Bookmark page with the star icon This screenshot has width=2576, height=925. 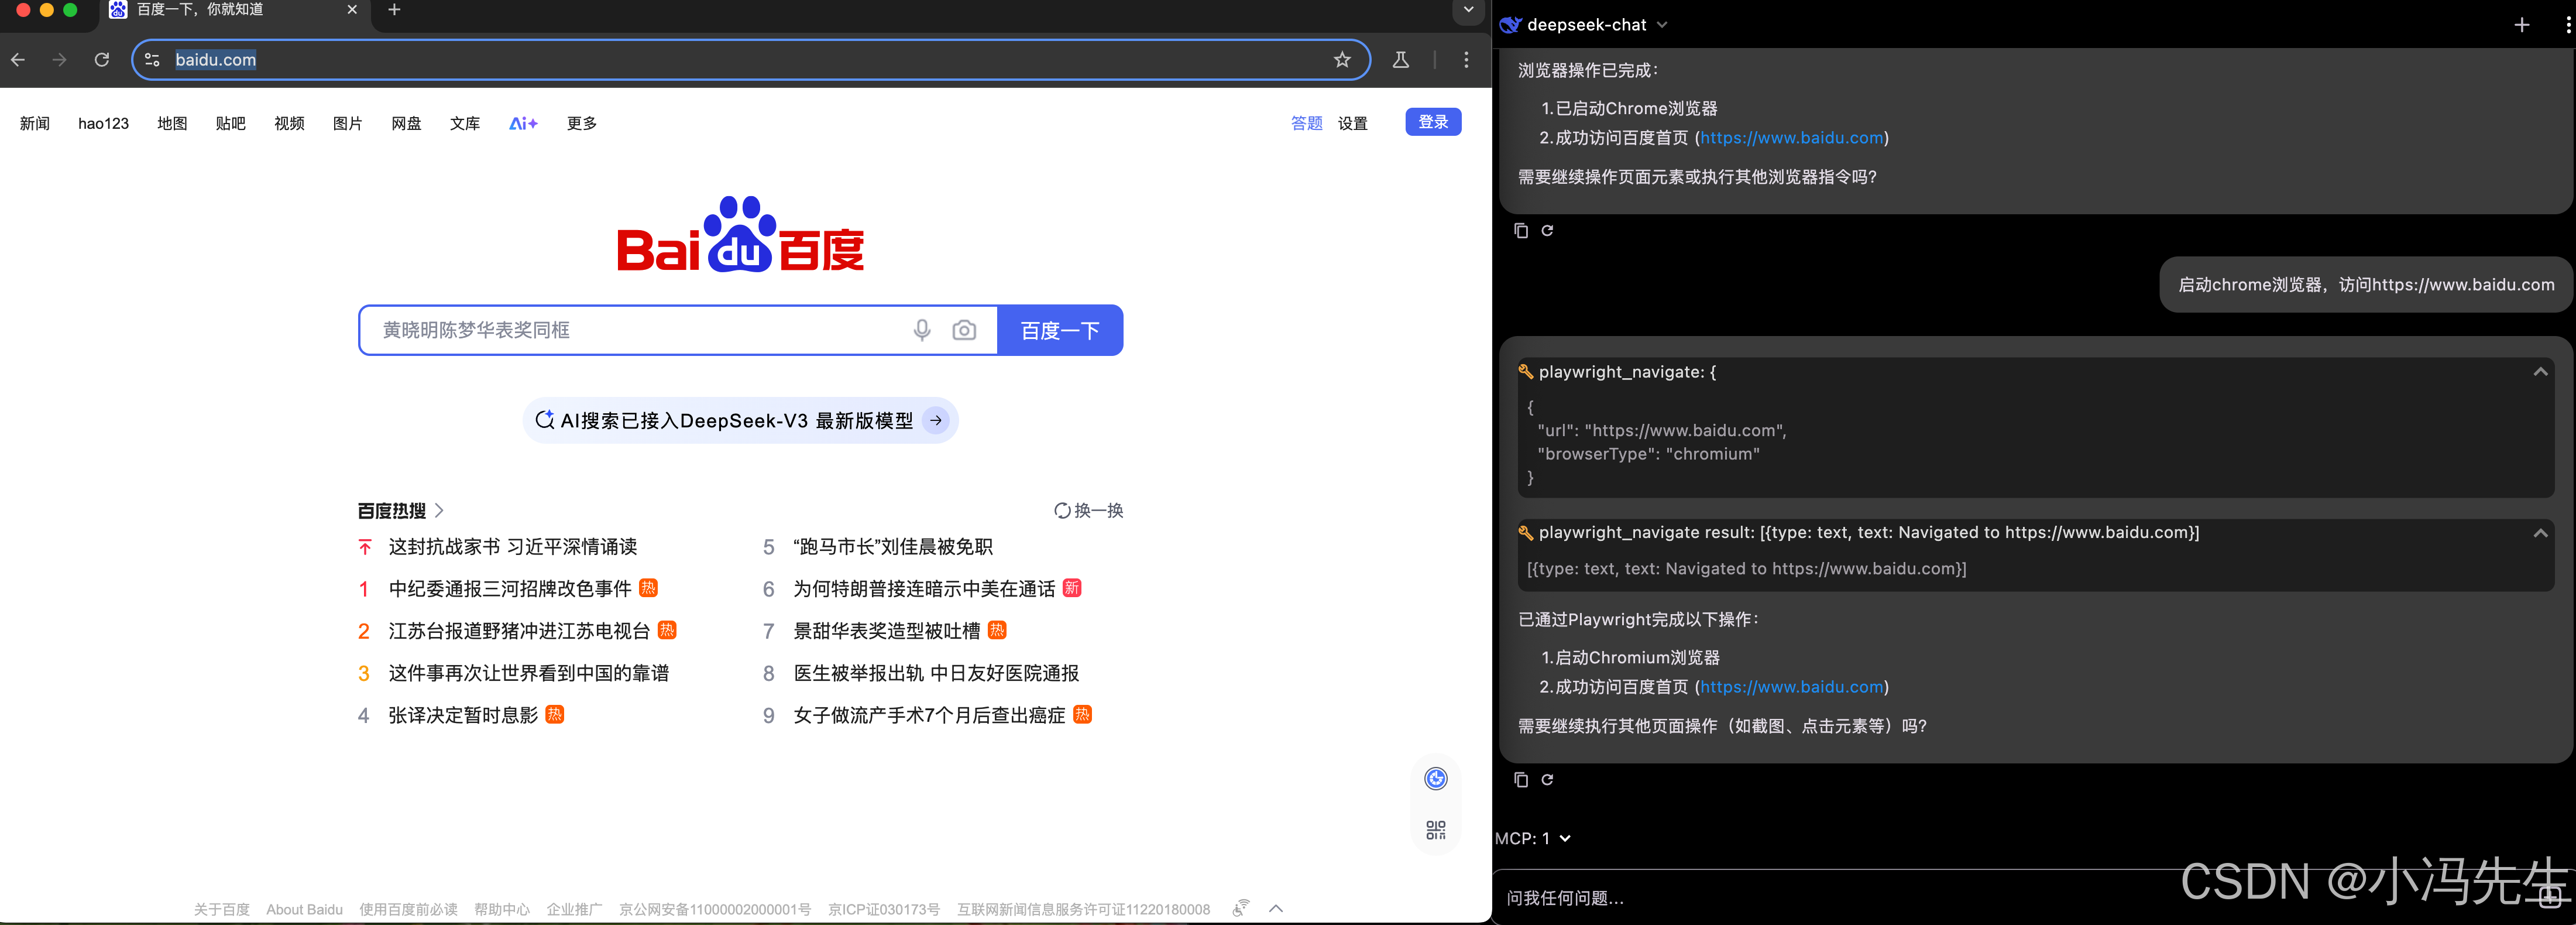1342,60
